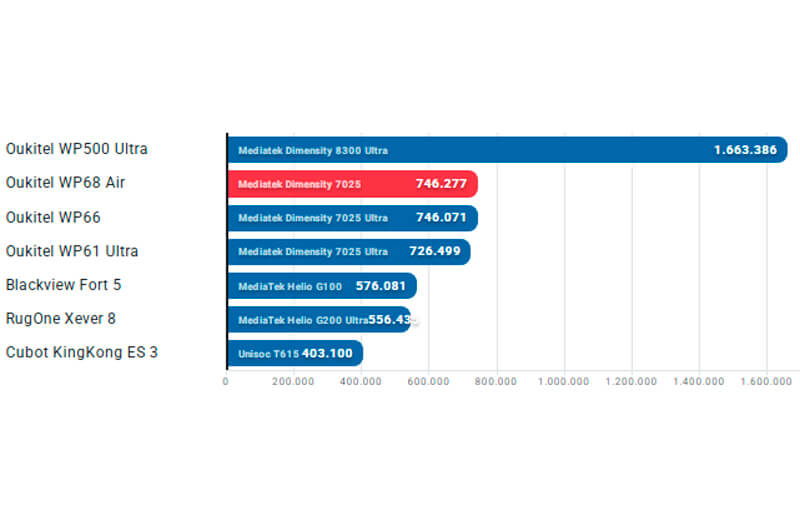The image size is (800, 520).
Task: Click the Mediatek Dimensity 8300 Ultra bar
Action: click(508, 150)
